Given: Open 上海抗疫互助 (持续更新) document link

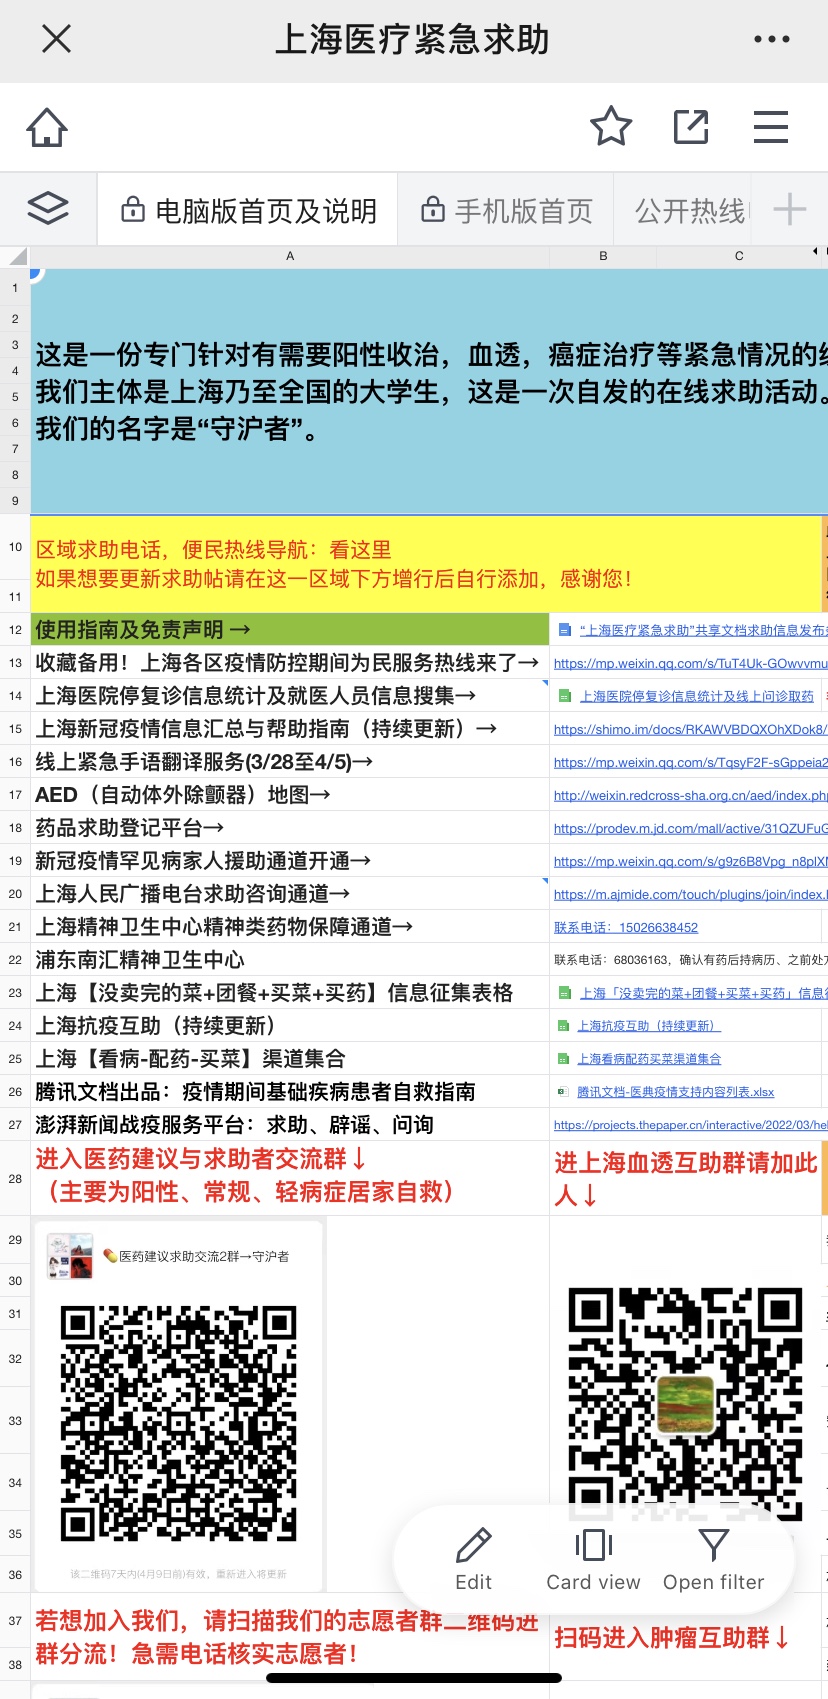Looking at the screenshot, I should coord(649,1026).
